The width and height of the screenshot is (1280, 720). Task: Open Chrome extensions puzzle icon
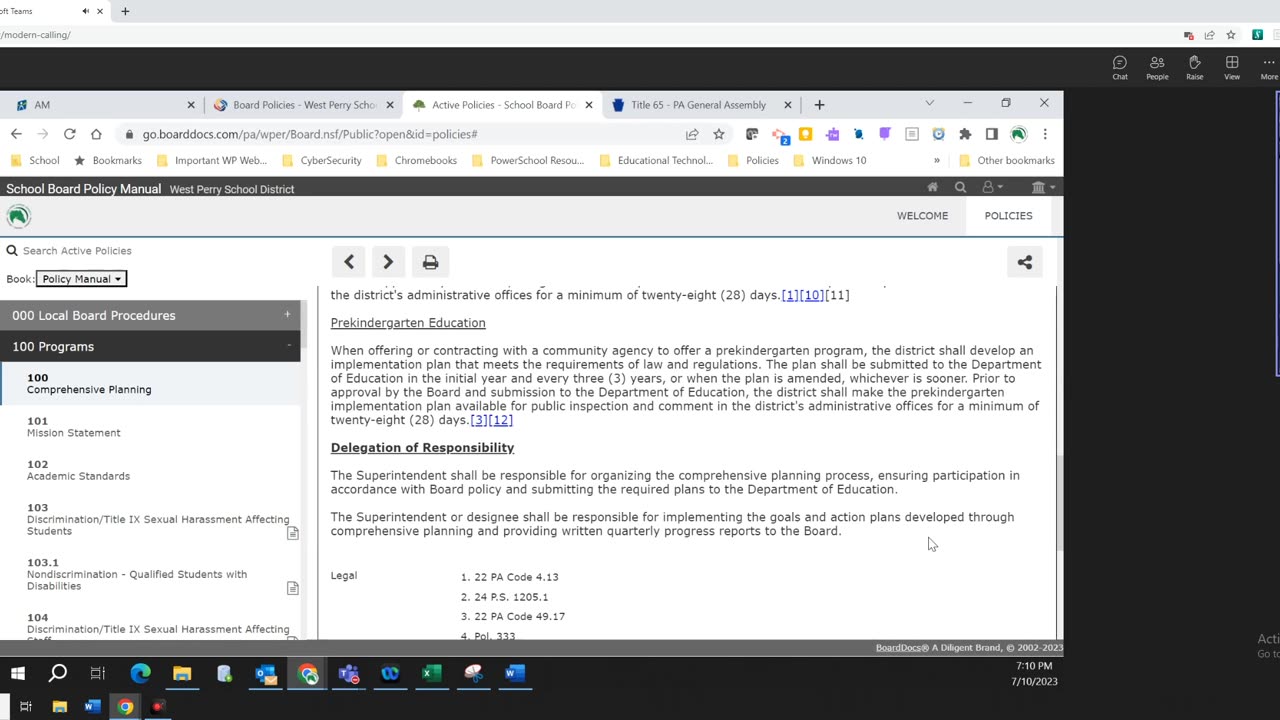(x=965, y=134)
